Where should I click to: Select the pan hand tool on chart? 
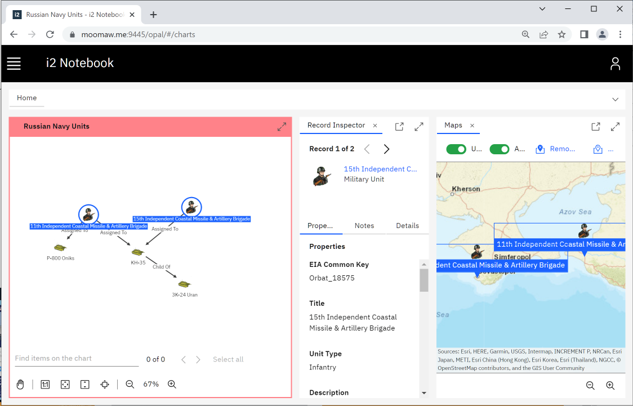coord(20,384)
